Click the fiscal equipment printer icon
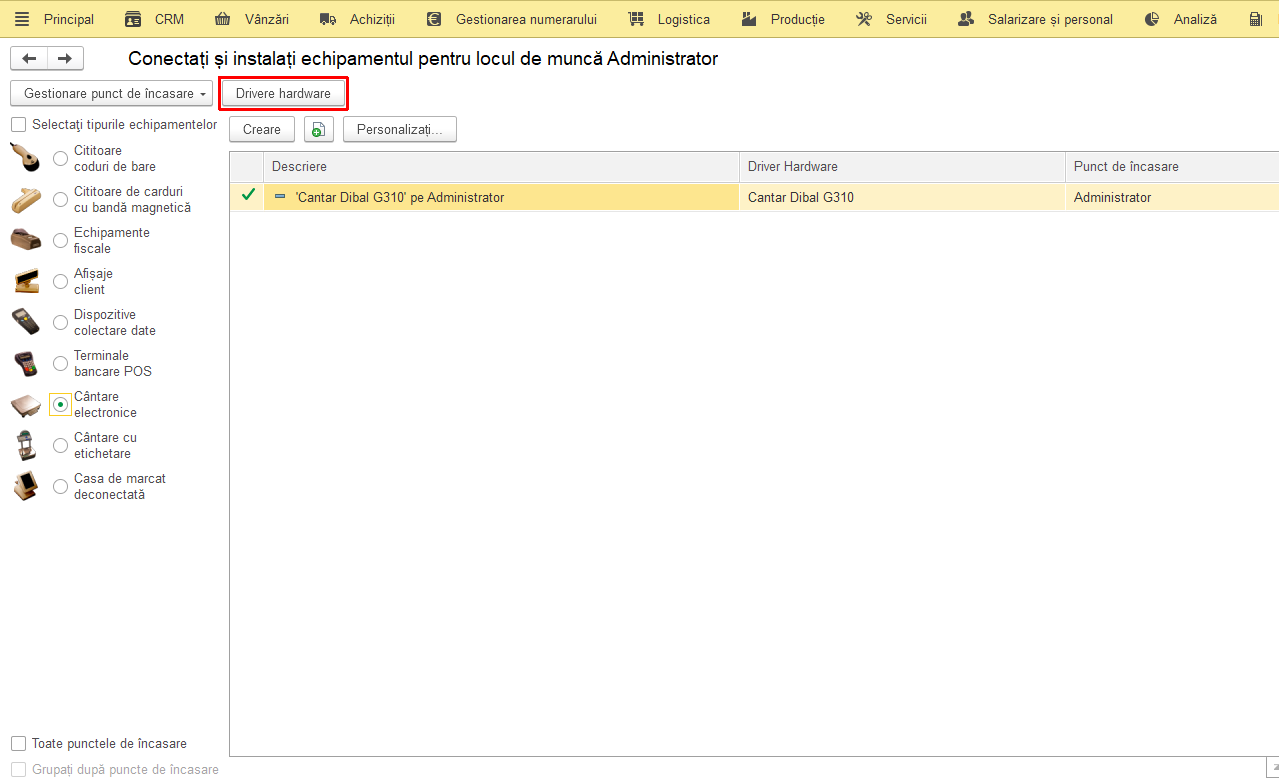This screenshot has width=1279, height=782. pos(25,240)
